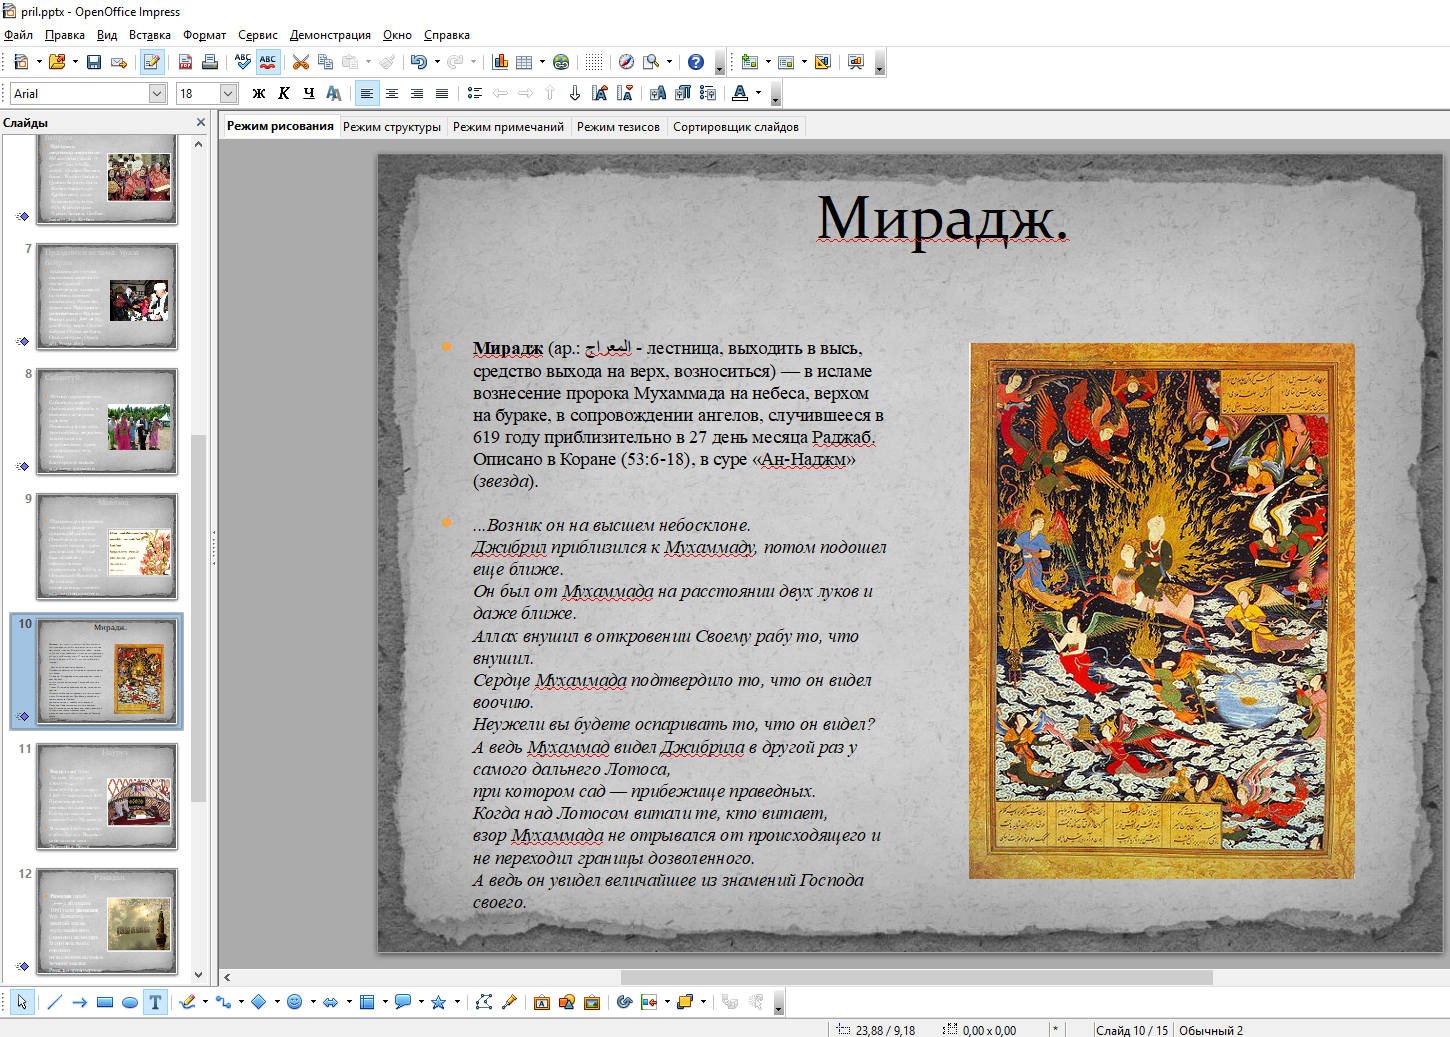1450x1037 pixels.
Task: Open the Демонстрация menu
Action: (330, 35)
